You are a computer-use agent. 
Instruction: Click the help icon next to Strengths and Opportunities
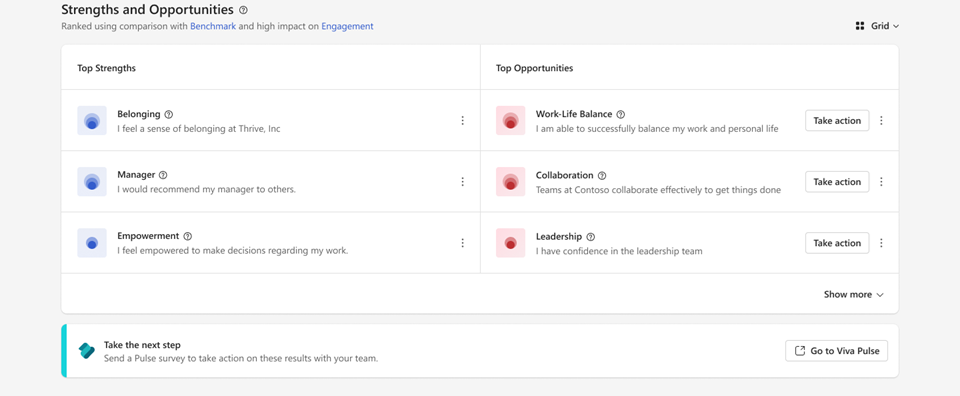pyautogui.click(x=244, y=10)
